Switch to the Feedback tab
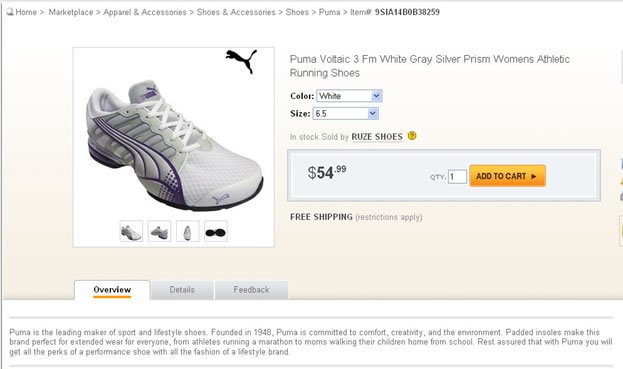Screen dimensions: 623x369 pyautogui.click(x=251, y=290)
